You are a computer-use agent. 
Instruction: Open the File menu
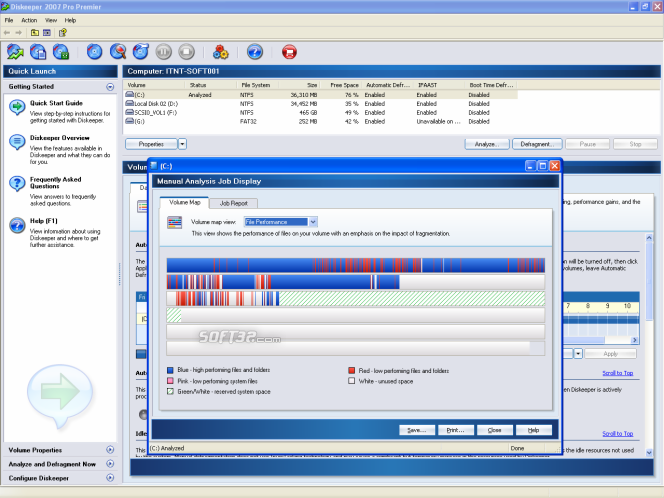coord(9,20)
